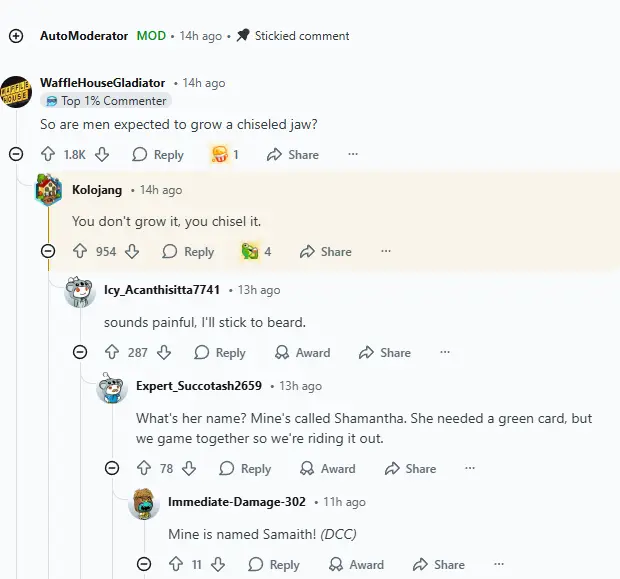620x579 pixels.
Task: Collapse WaffleHouseGladiator's comment thread
Action: click(x=16, y=154)
